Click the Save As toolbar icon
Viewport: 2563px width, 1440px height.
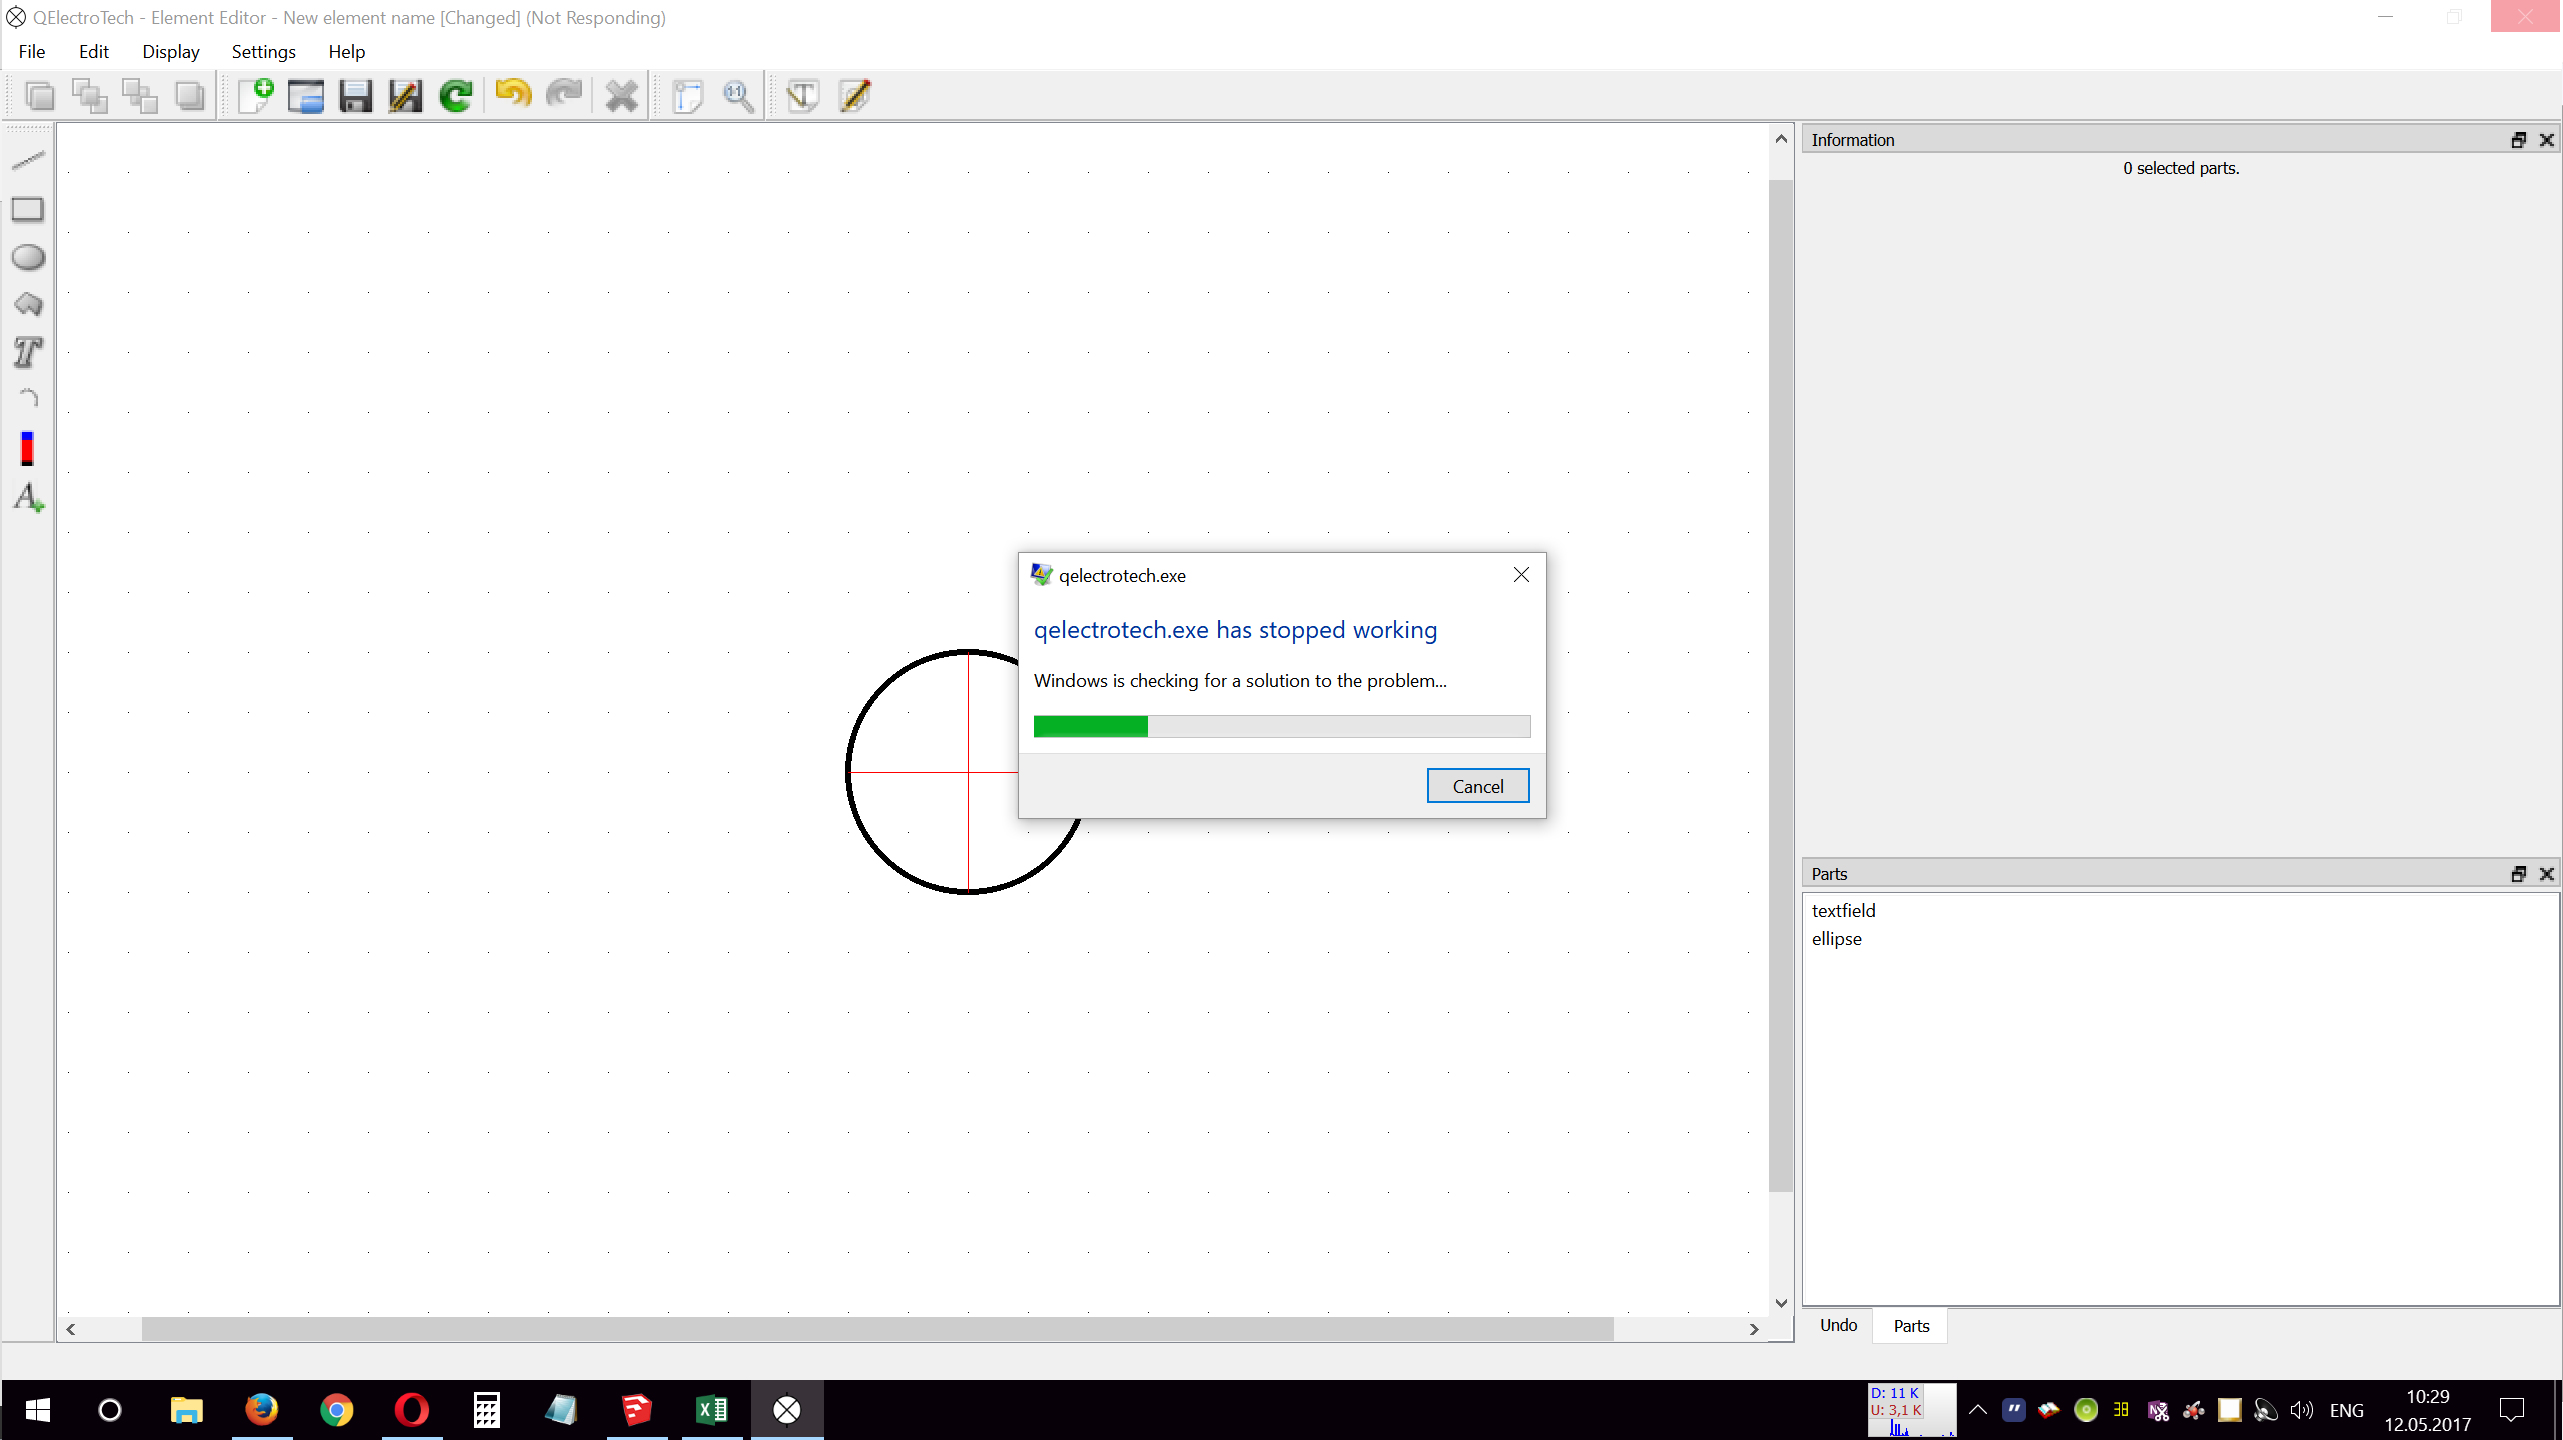(x=406, y=96)
